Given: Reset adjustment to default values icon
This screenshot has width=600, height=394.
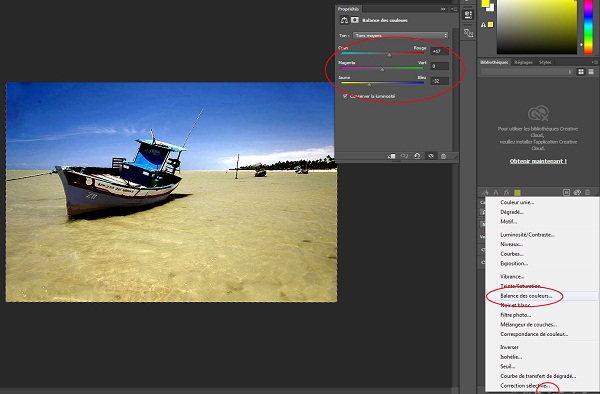Looking at the screenshot, I should coord(417,156).
